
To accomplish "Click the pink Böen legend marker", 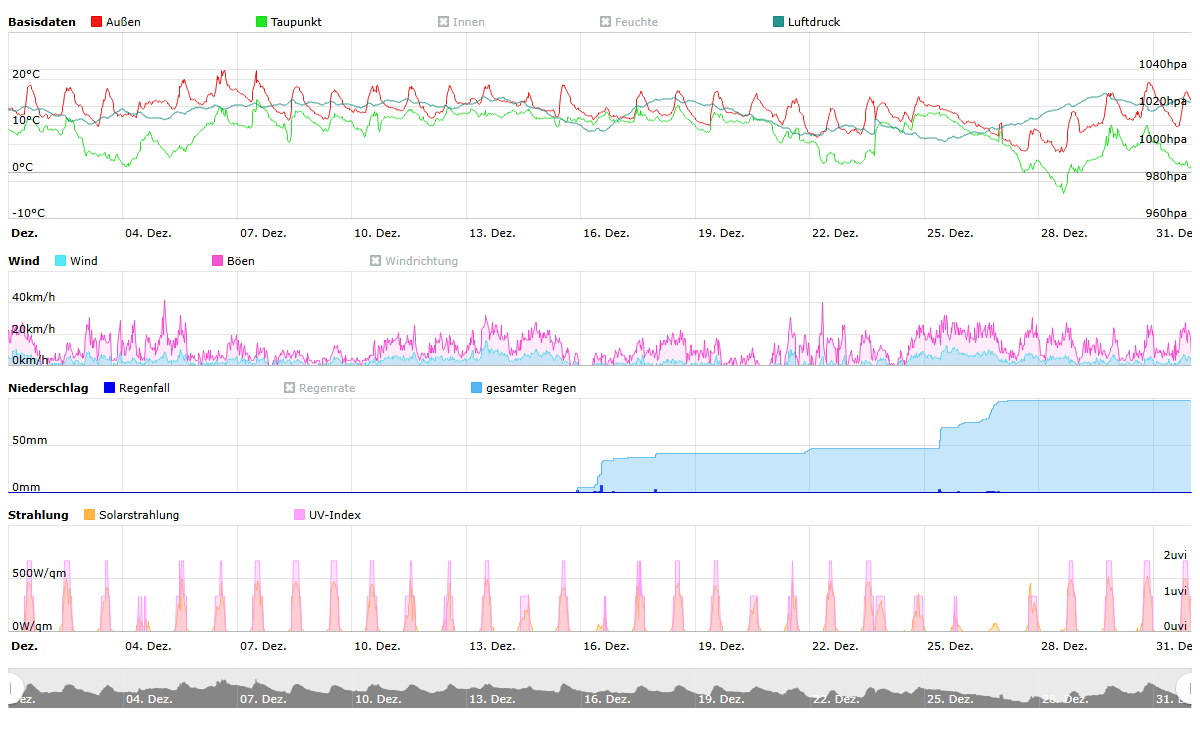I will (x=218, y=261).
